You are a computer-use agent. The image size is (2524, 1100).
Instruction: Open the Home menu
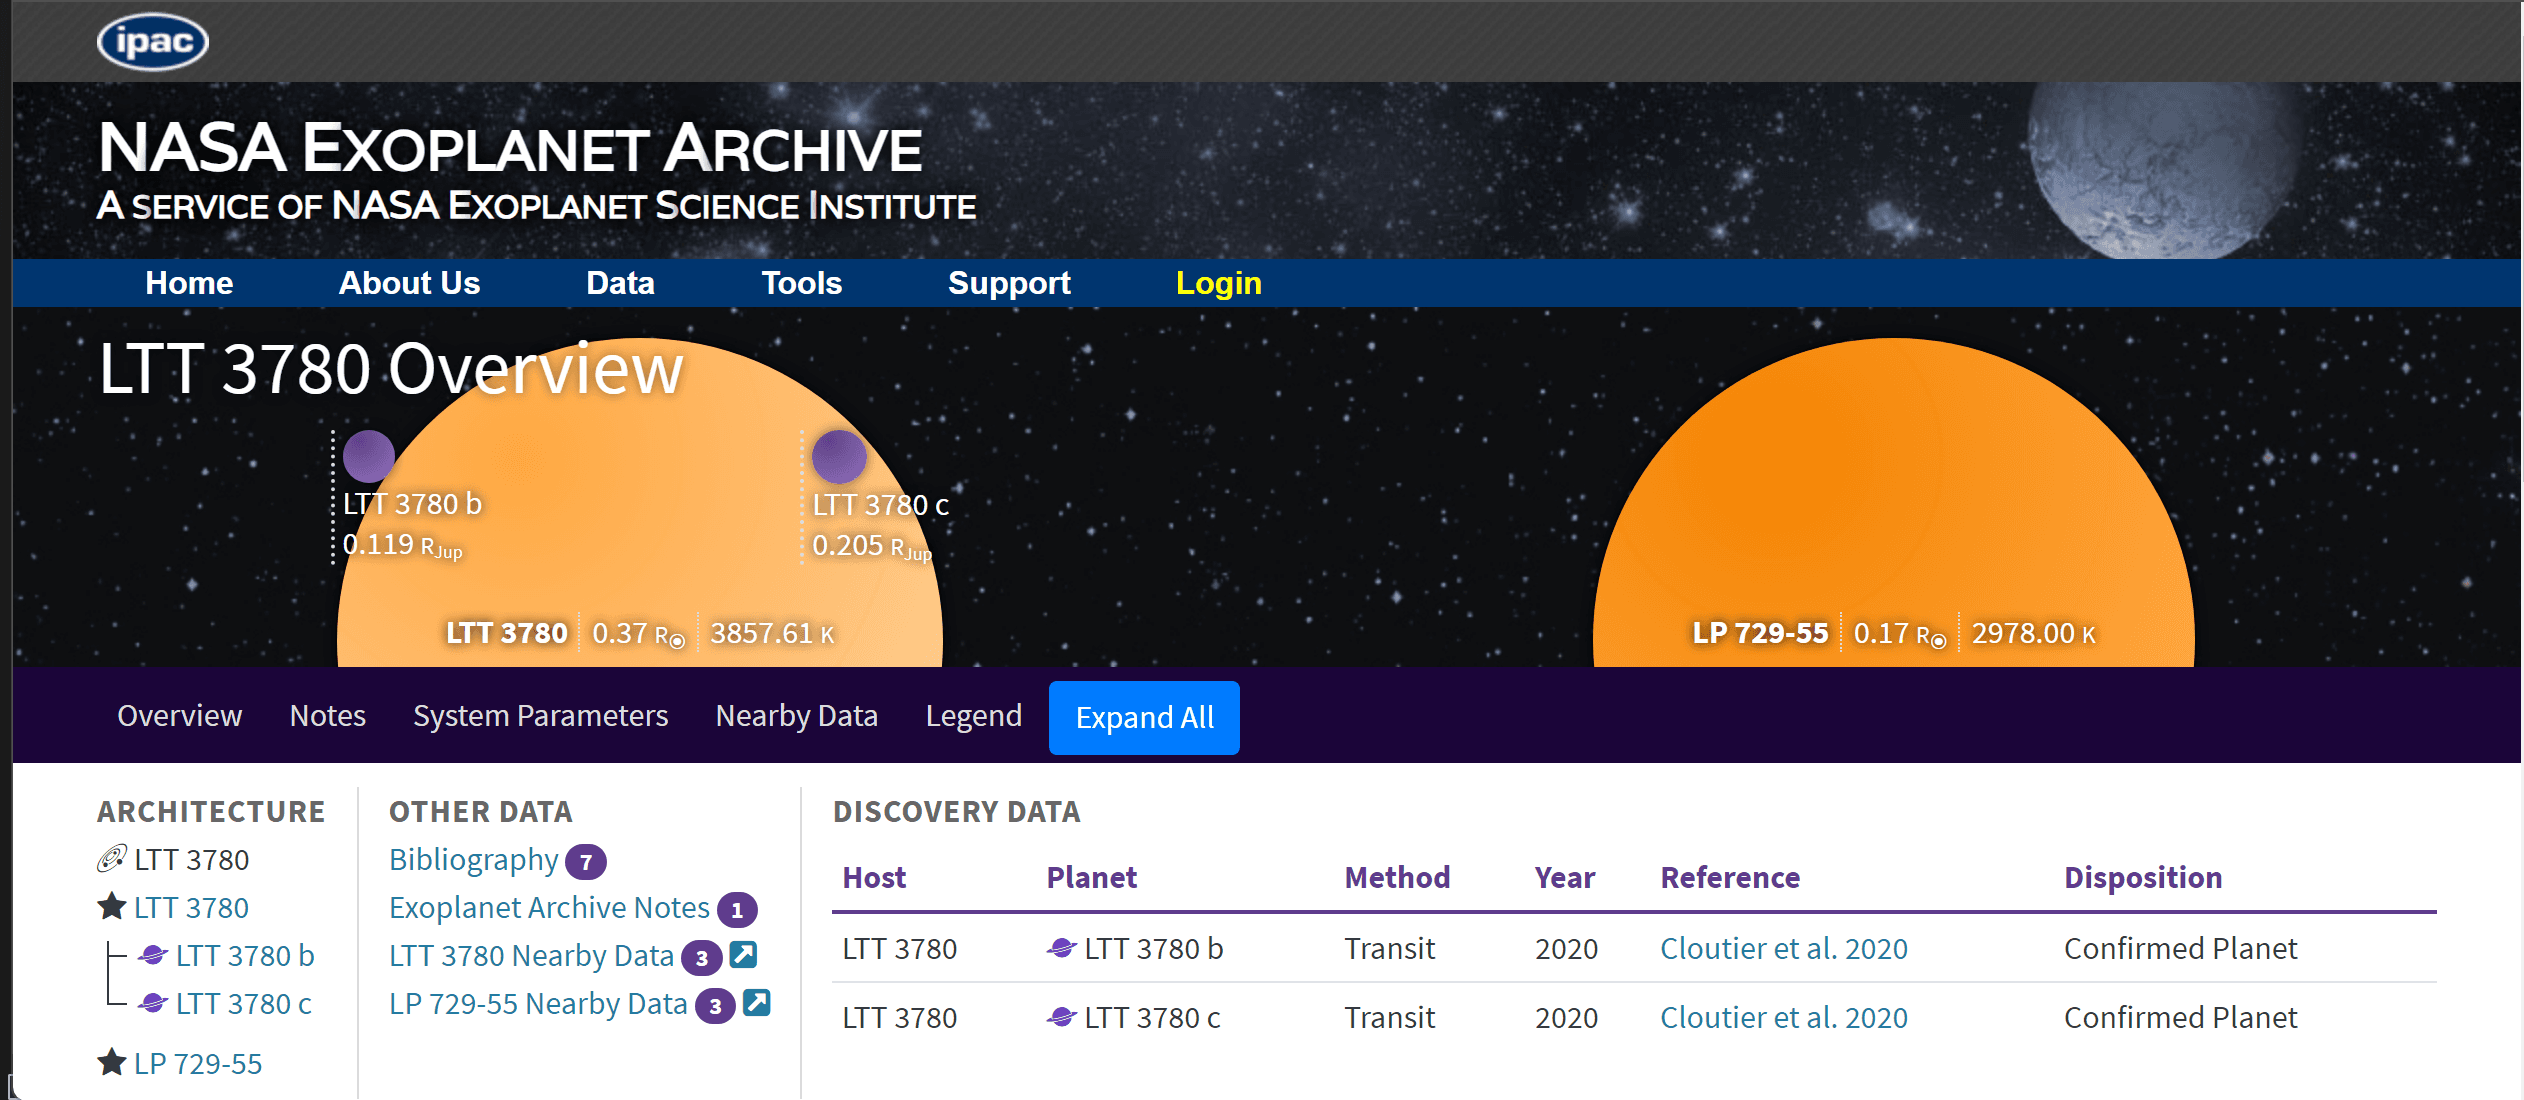click(189, 283)
